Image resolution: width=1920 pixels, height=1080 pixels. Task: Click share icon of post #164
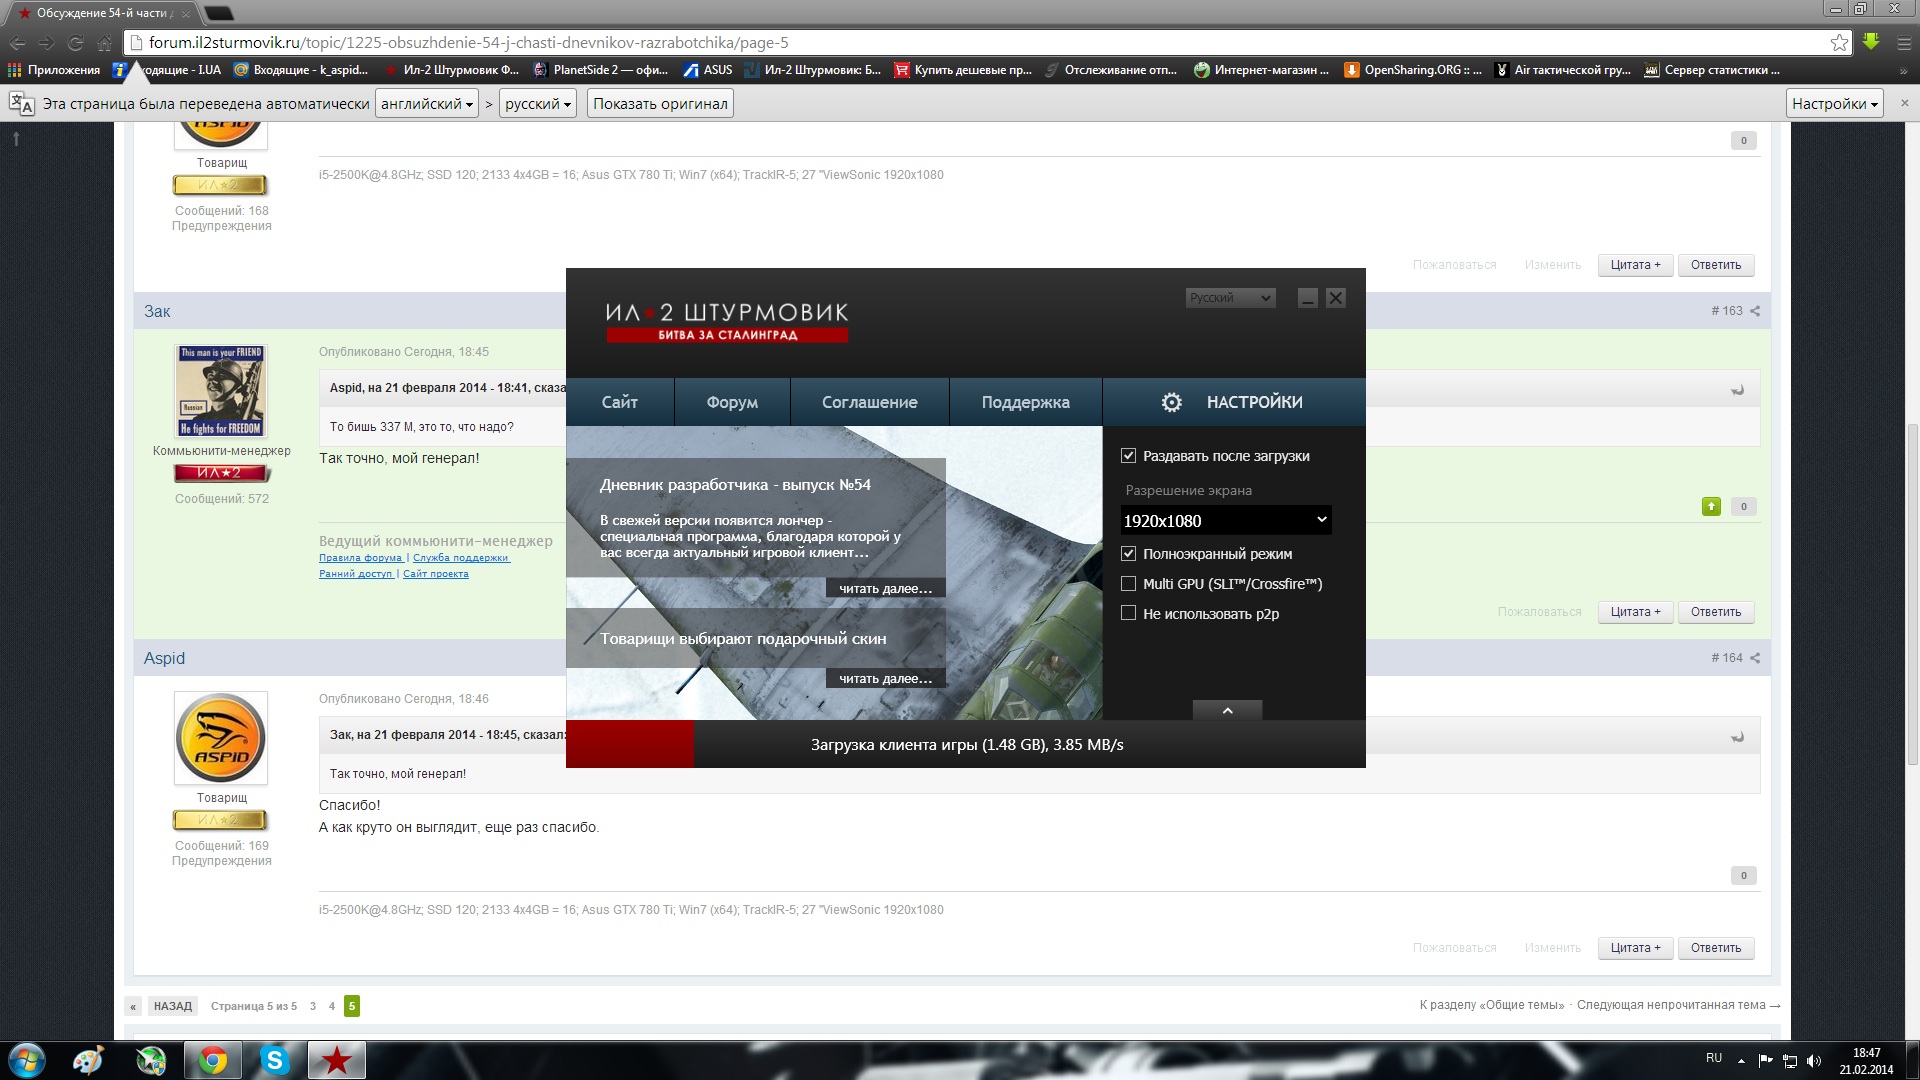click(x=1755, y=658)
